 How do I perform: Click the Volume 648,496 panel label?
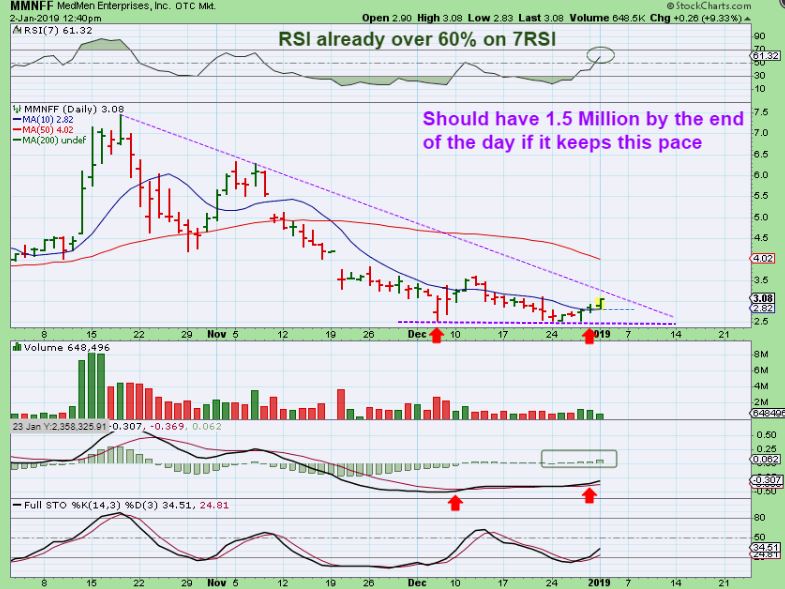click(x=67, y=347)
